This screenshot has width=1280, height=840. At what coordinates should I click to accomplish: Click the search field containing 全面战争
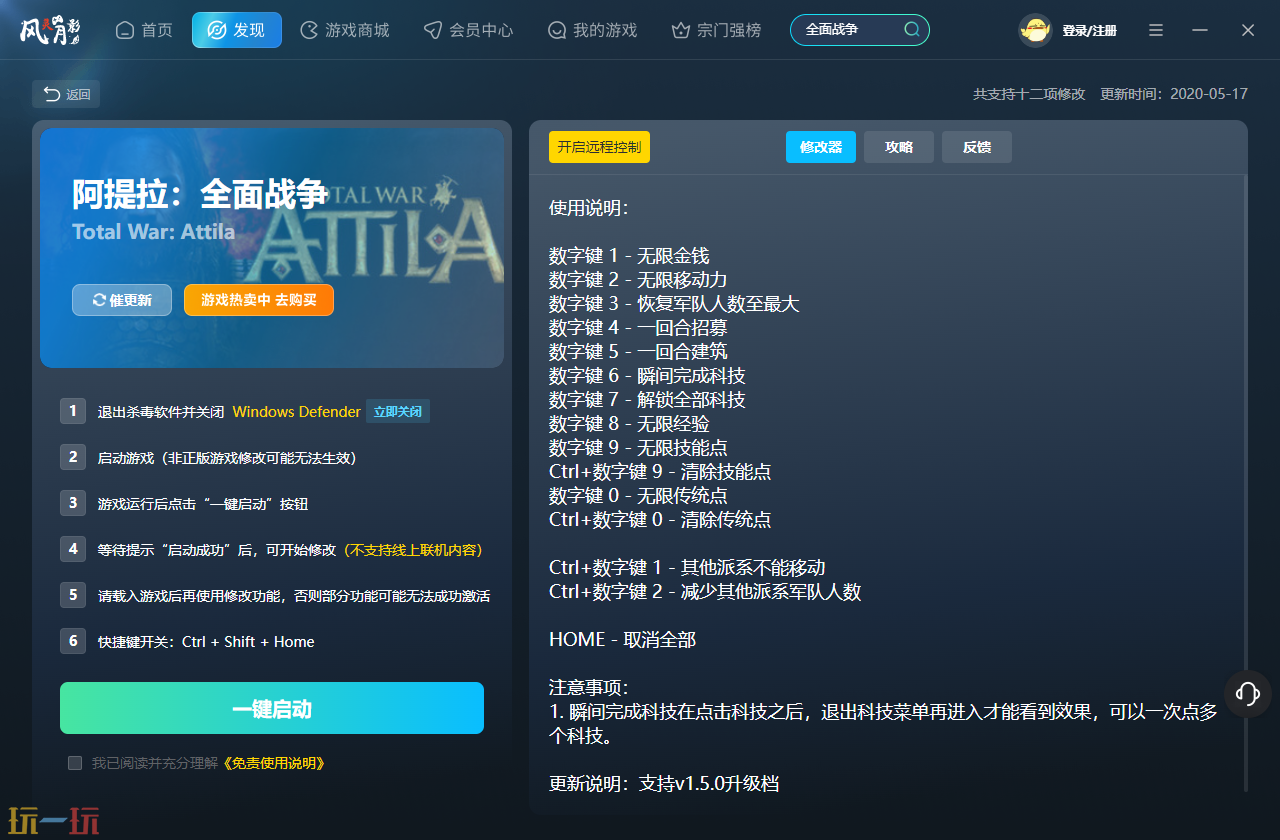(x=860, y=30)
